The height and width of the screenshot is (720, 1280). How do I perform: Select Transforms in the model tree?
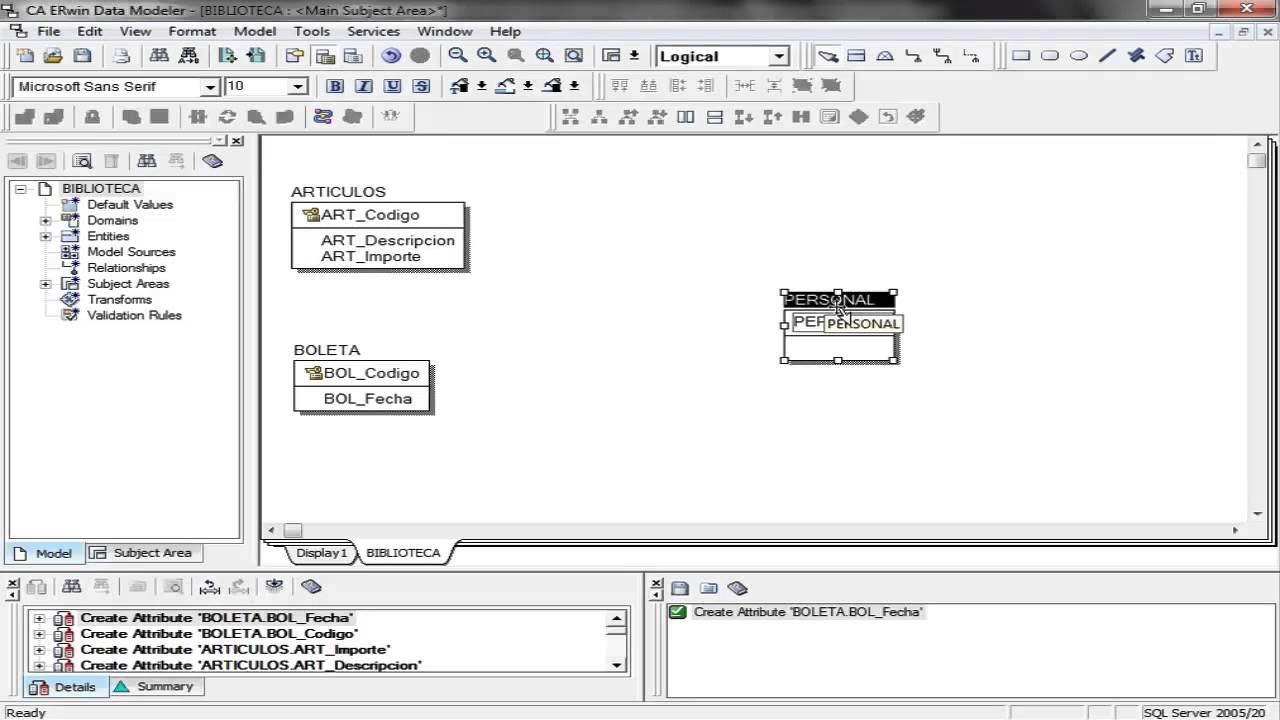pyautogui.click(x=119, y=299)
